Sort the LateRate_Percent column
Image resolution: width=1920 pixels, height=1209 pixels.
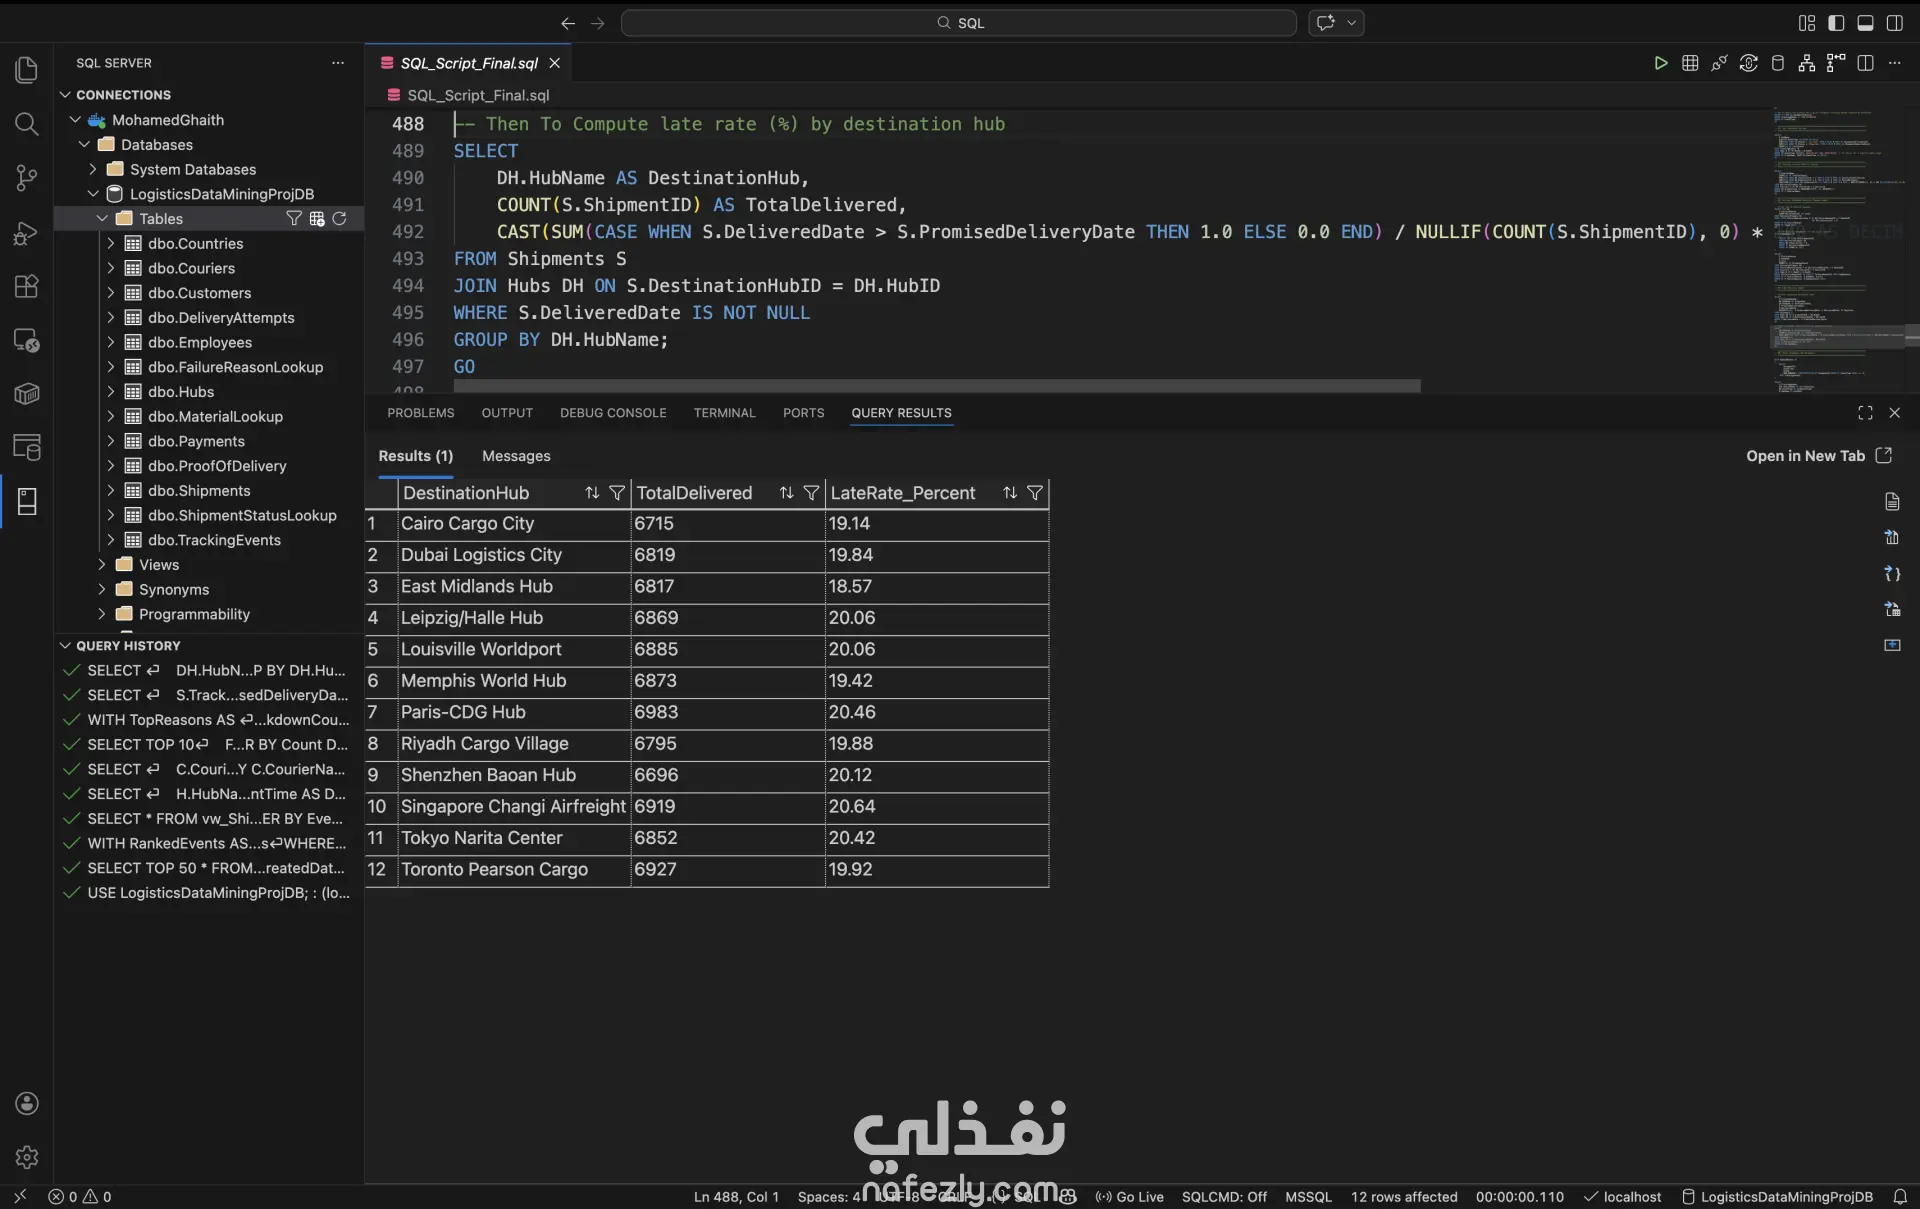1010,493
